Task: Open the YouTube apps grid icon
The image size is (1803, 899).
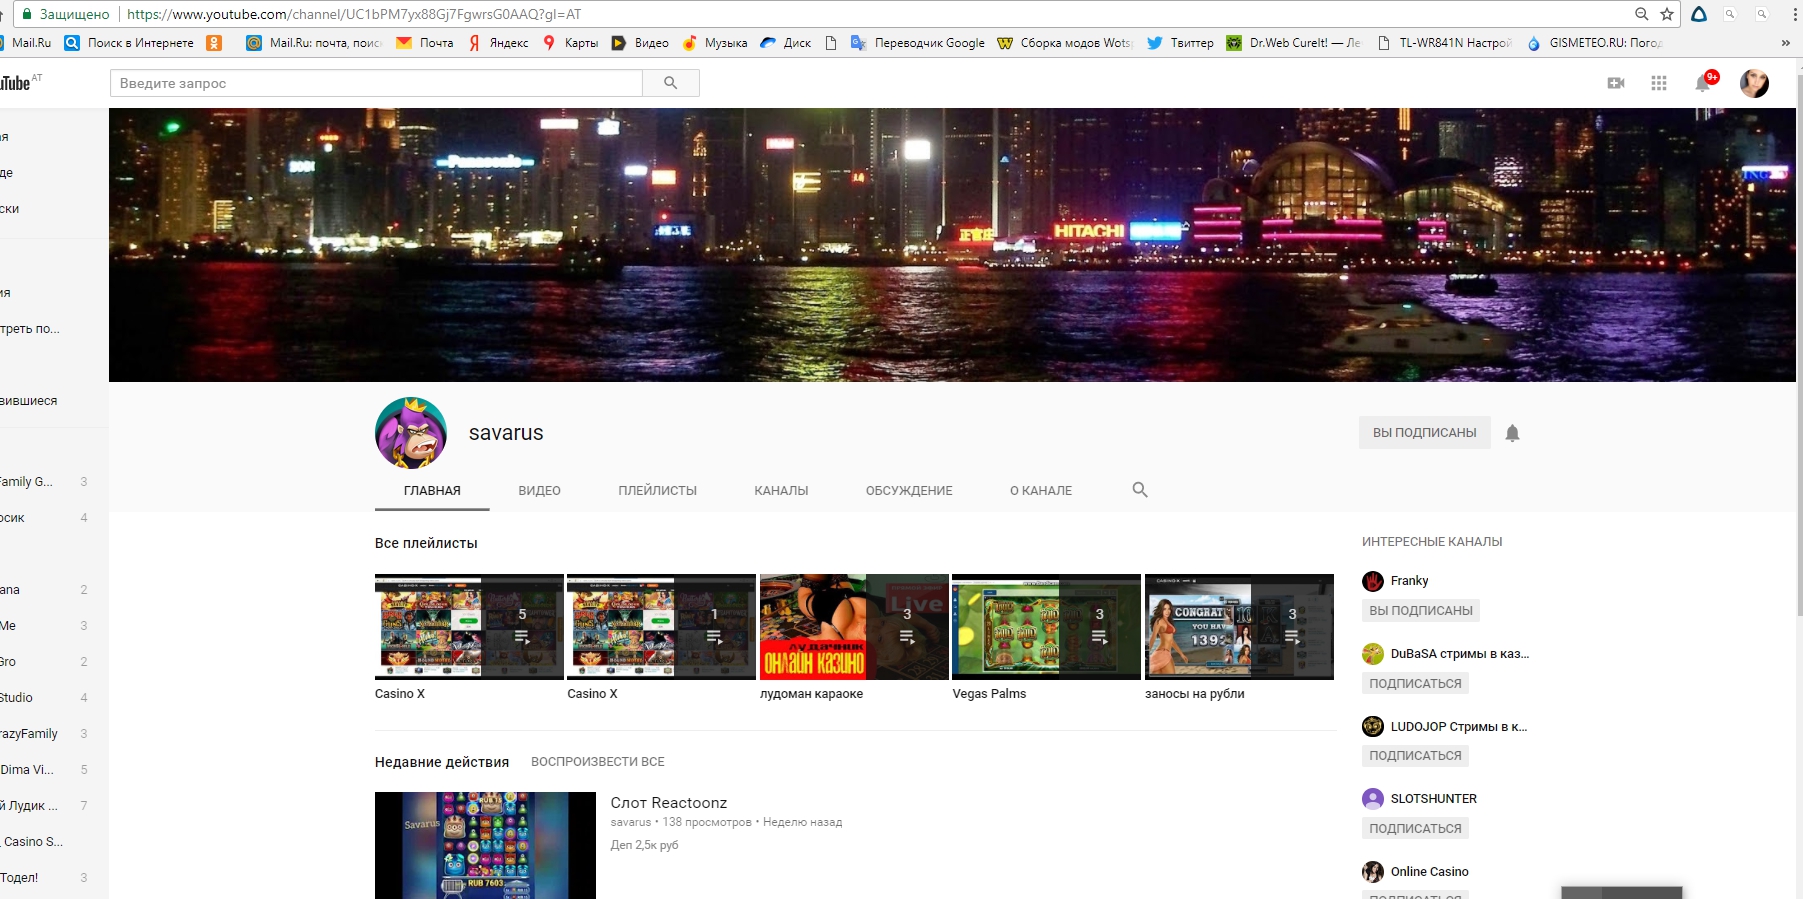Action: tap(1659, 83)
